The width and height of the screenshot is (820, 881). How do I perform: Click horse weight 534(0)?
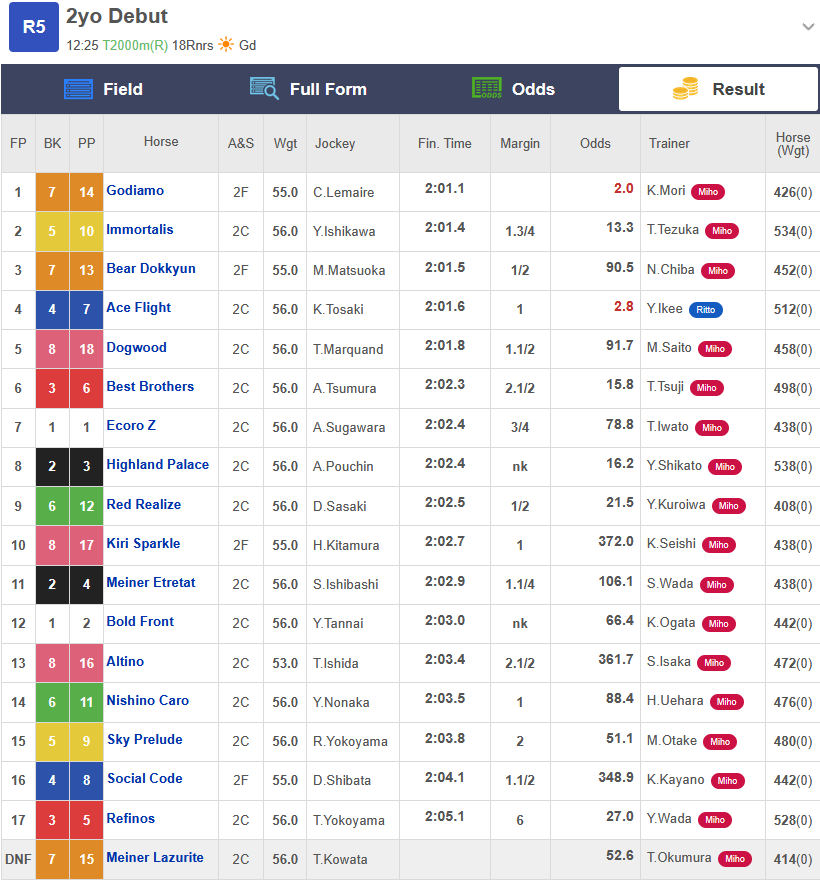point(792,231)
